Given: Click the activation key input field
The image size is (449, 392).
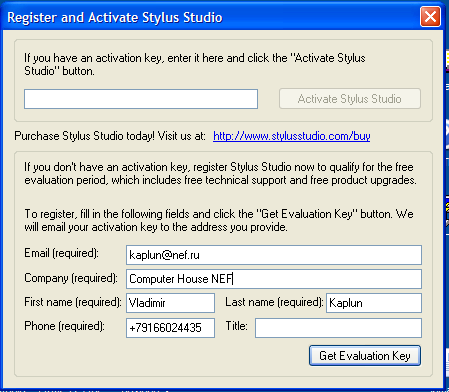Looking at the screenshot, I should pos(141,99).
